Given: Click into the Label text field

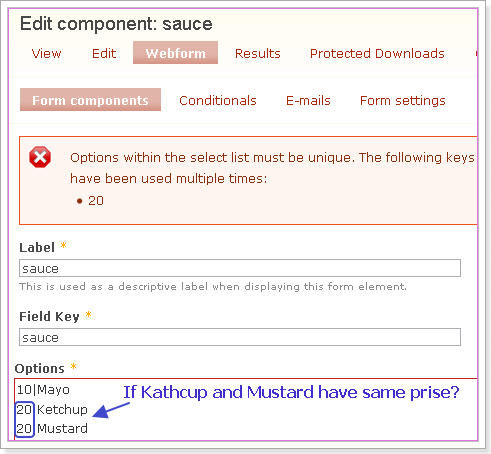Looking at the screenshot, I should (x=240, y=268).
